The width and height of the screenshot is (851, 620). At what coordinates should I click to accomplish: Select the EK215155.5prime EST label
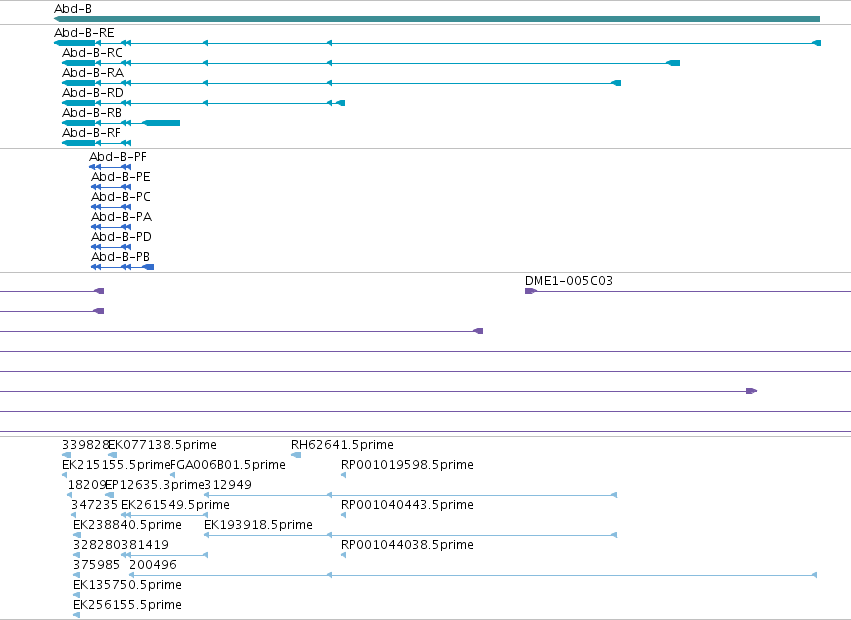click(116, 465)
